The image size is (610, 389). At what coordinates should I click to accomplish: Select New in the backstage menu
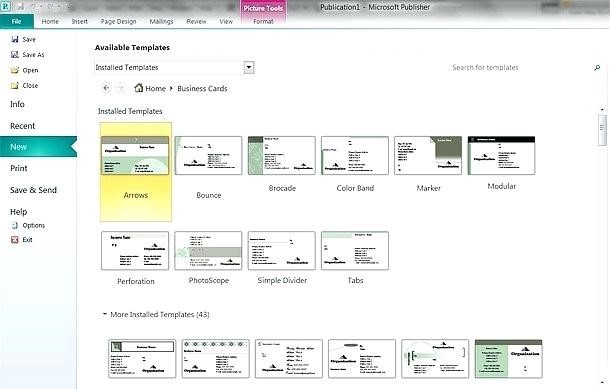pos(38,147)
